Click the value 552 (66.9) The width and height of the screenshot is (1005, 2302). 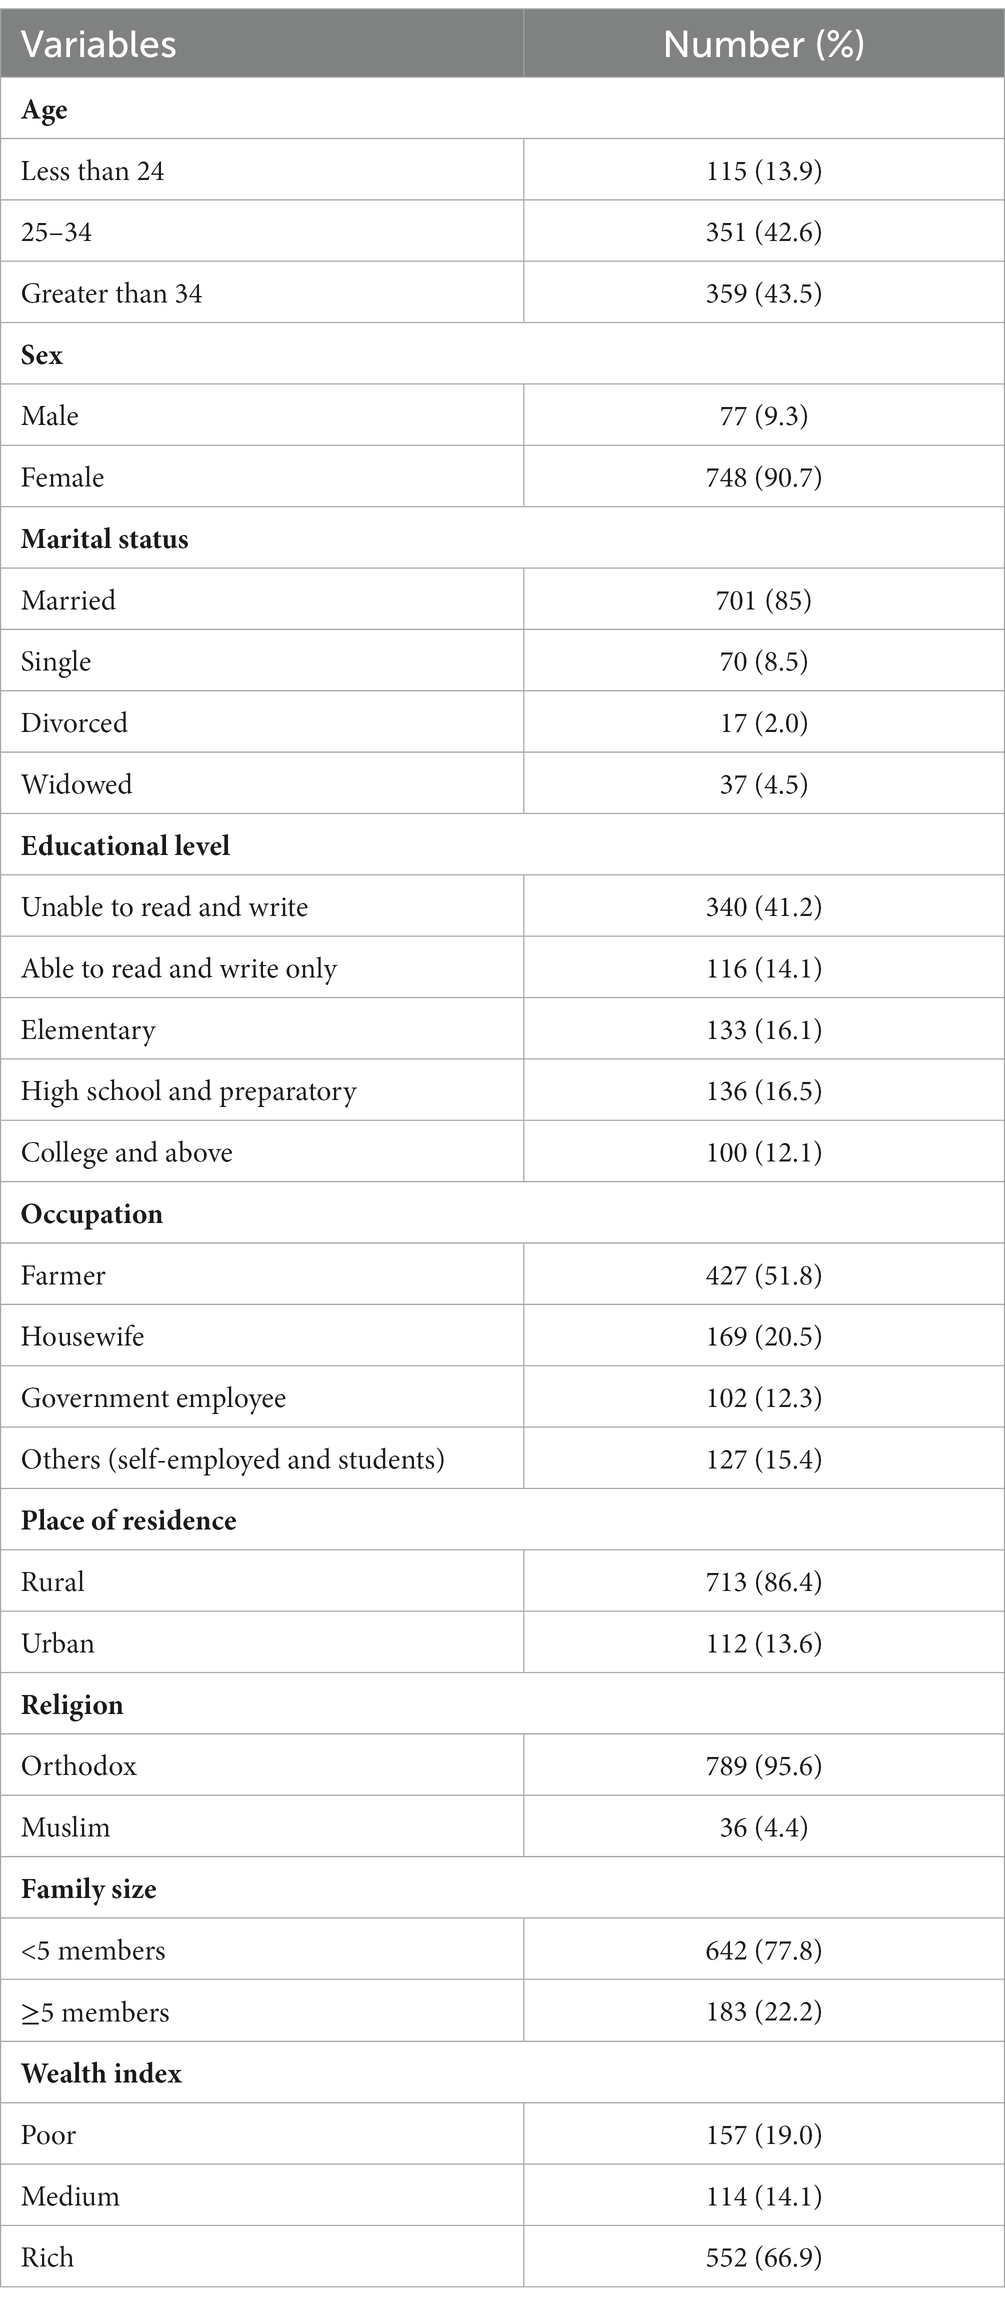pos(763,2257)
